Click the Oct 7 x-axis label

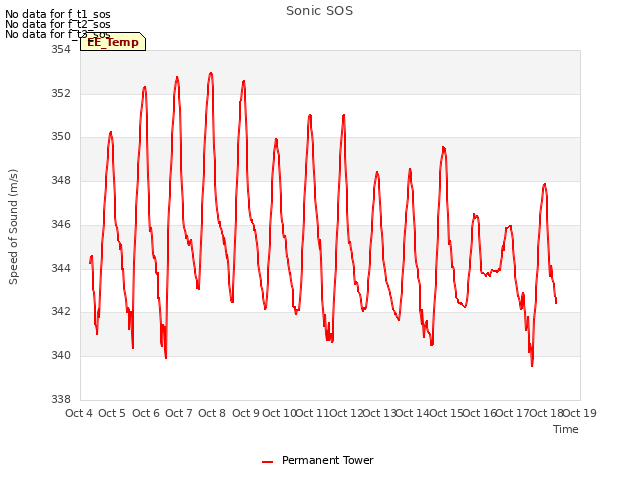179,413
